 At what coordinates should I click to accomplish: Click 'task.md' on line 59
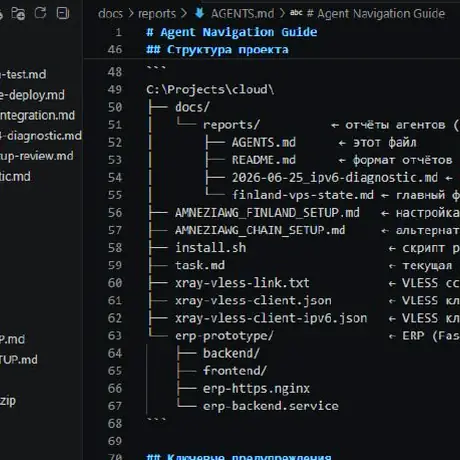[x=200, y=265]
